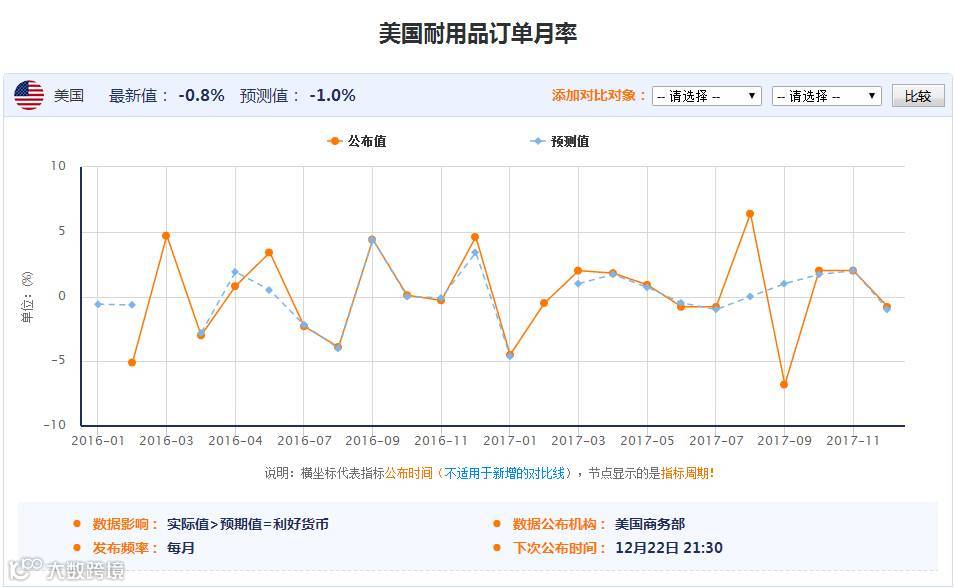Click the 比较 button

[918, 96]
